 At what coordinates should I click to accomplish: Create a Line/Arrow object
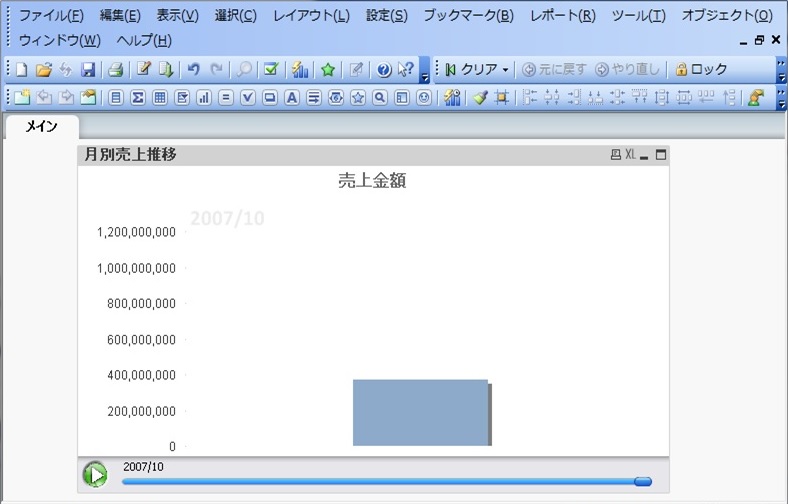tap(314, 97)
